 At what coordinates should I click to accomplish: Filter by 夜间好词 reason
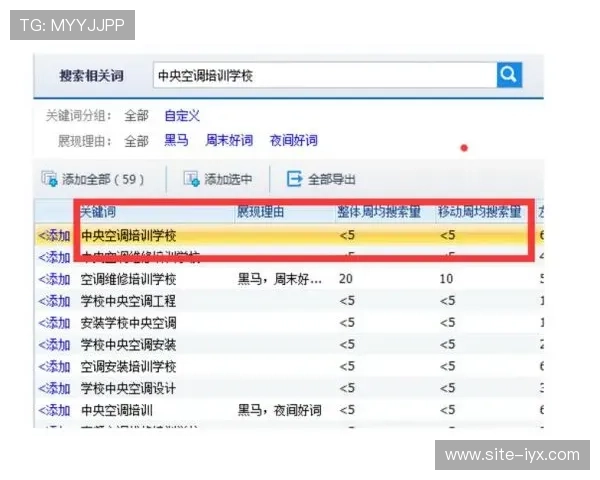coord(293,140)
